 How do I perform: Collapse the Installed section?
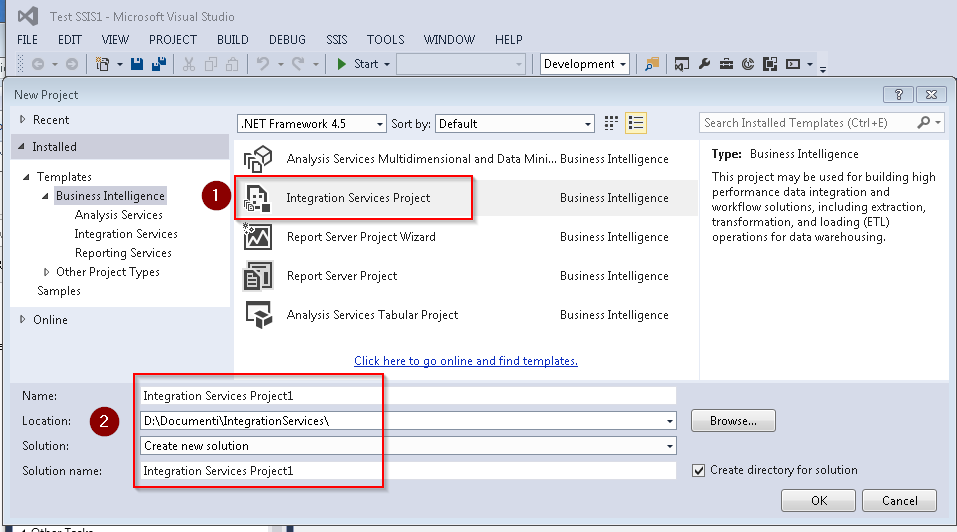(22, 146)
